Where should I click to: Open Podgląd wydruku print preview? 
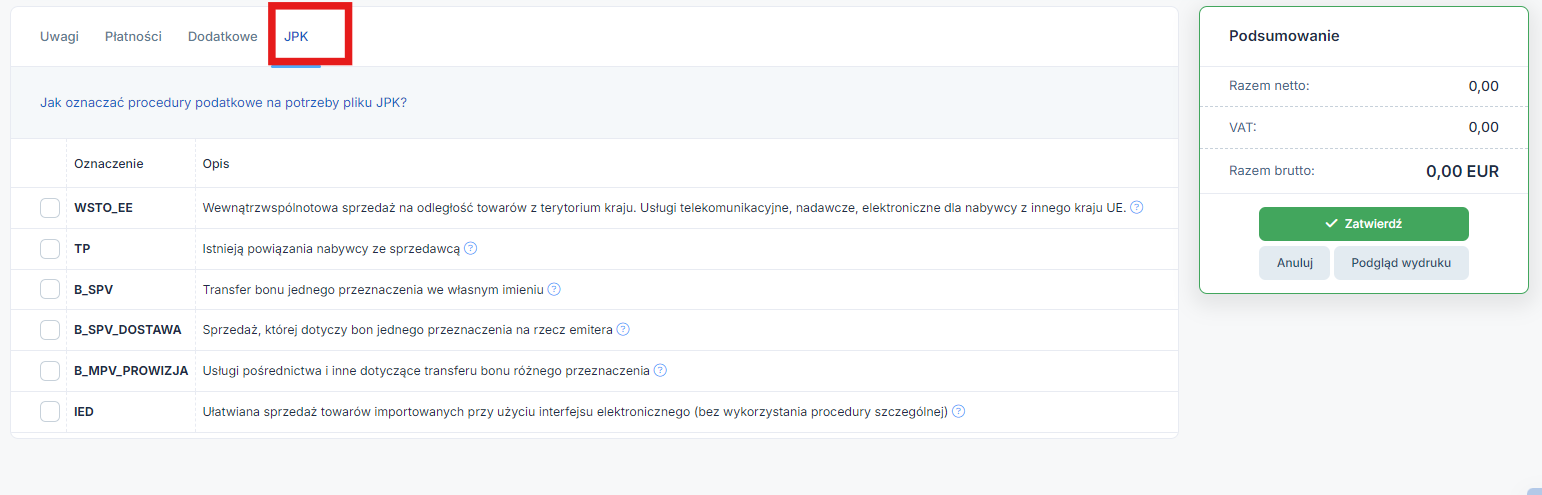click(1400, 263)
